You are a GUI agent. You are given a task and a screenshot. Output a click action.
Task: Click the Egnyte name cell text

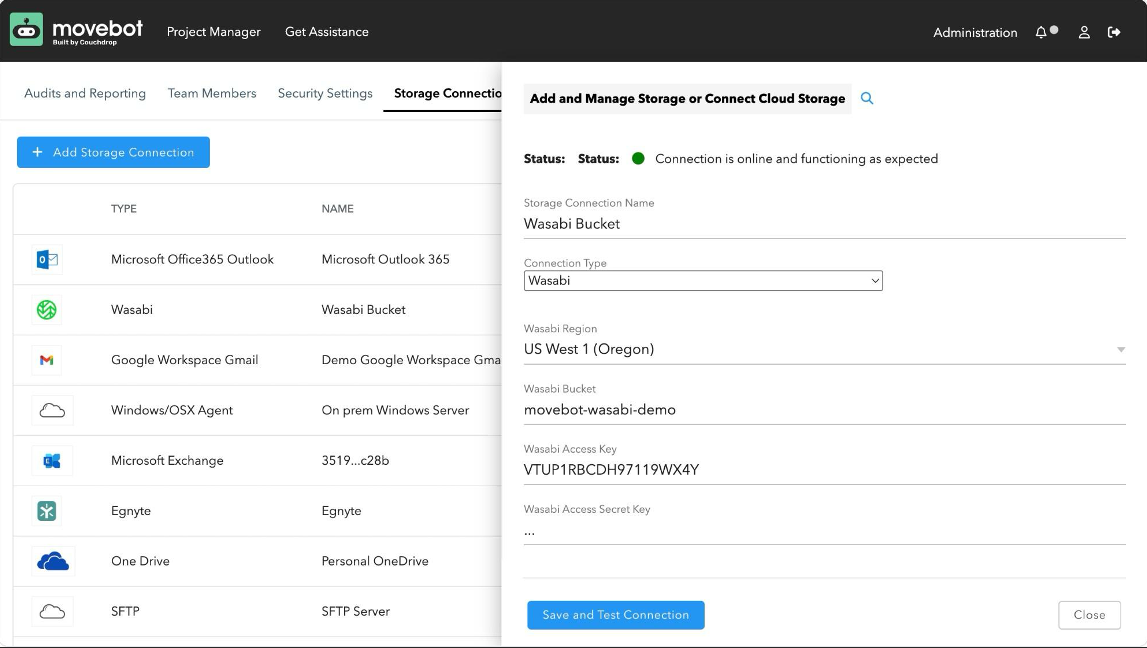pyautogui.click(x=342, y=511)
